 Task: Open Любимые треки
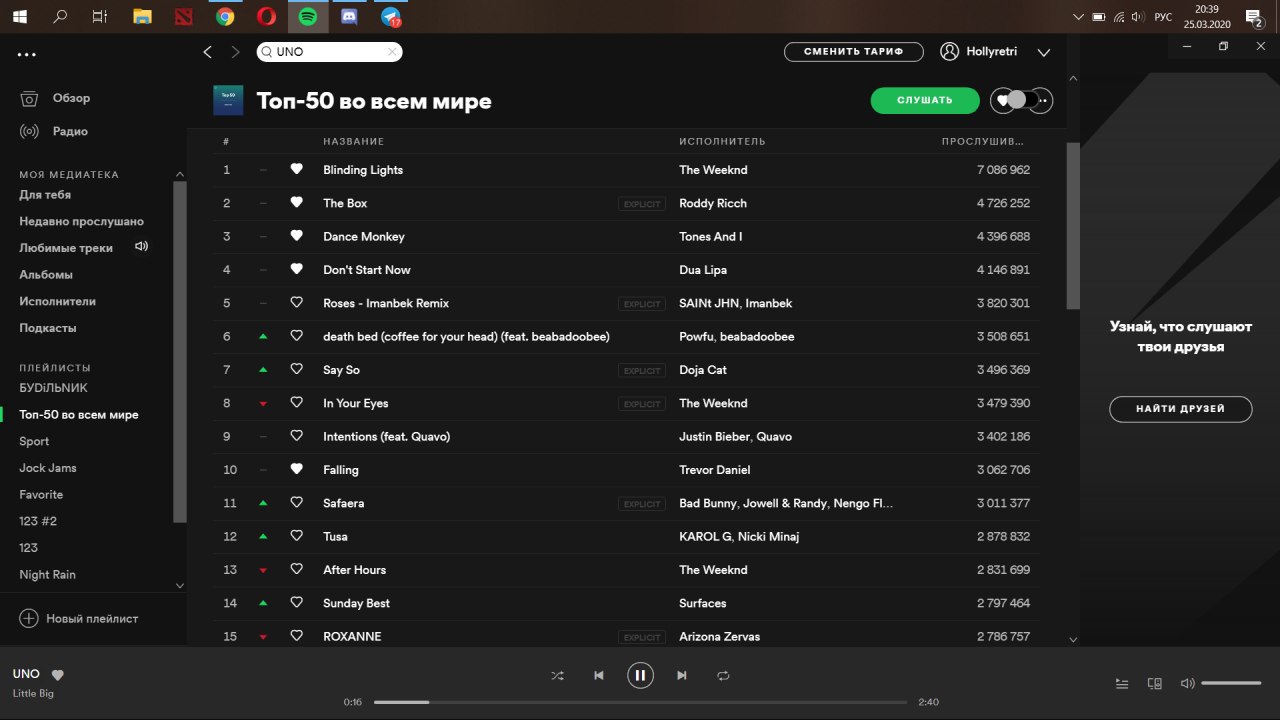(66, 248)
